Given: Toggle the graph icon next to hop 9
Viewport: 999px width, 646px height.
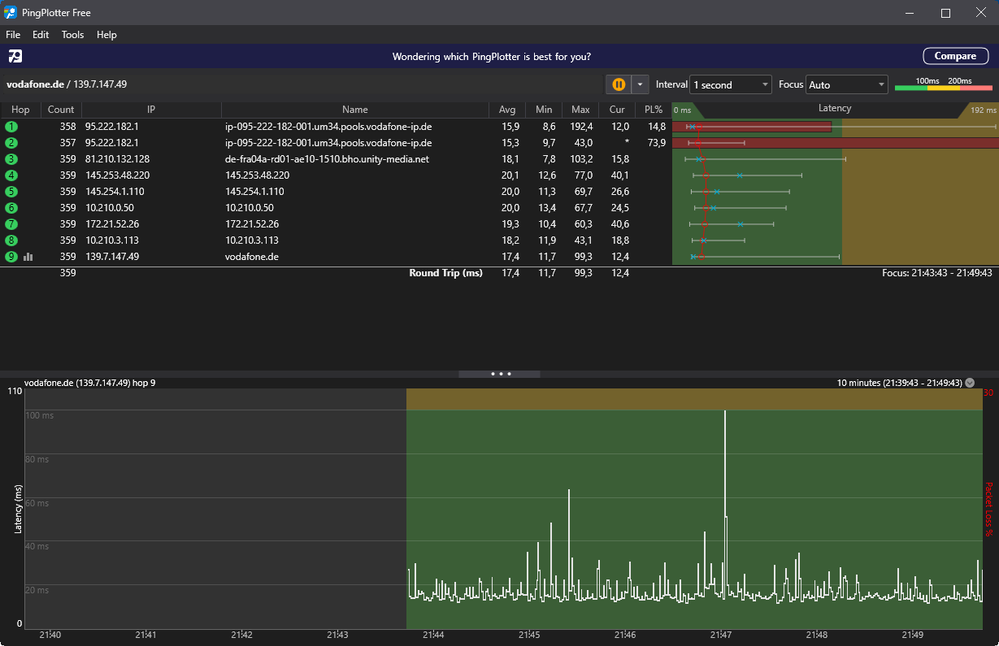Looking at the screenshot, I should 28,257.
